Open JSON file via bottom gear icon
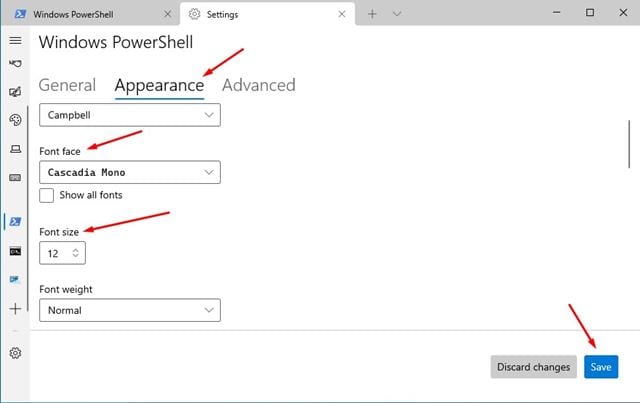Viewport: 640px width, 403px height. click(15, 353)
